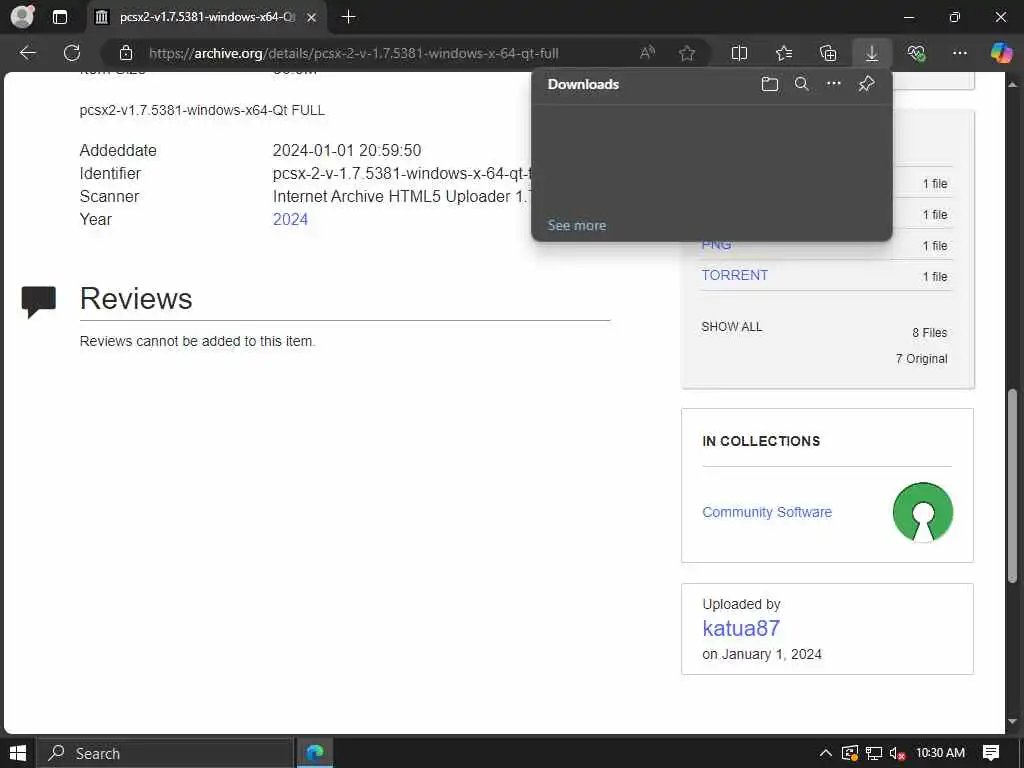The width and height of the screenshot is (1024, 768).
Task: Open the network tray icon
Action: [874, 753]
